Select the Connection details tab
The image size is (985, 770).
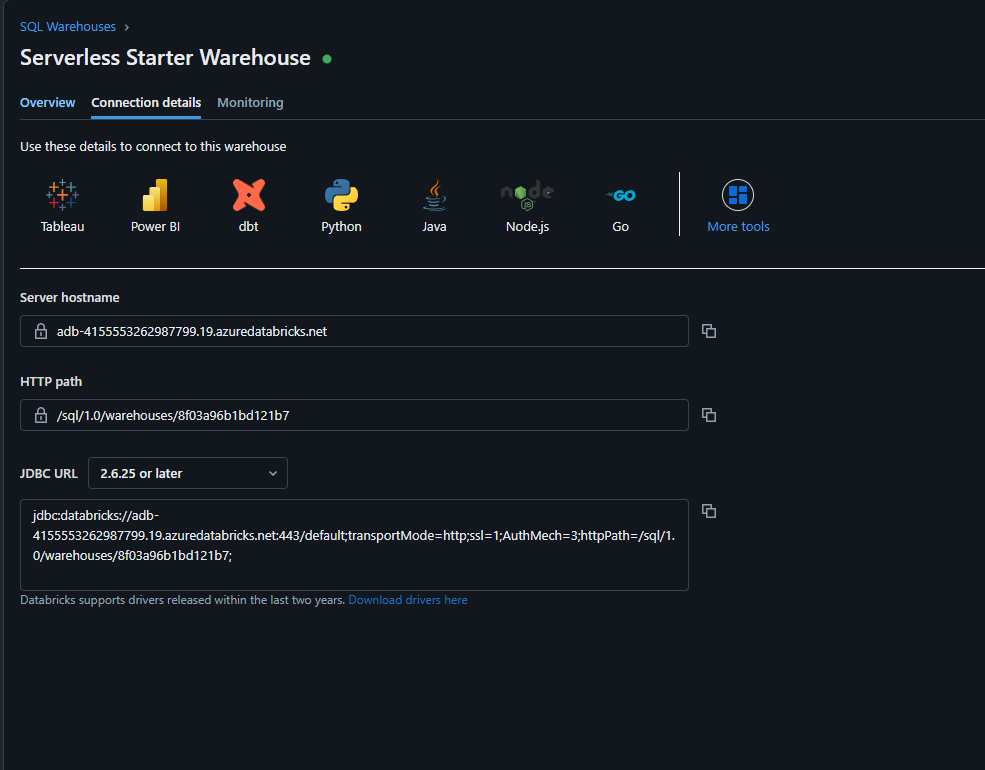146,103
